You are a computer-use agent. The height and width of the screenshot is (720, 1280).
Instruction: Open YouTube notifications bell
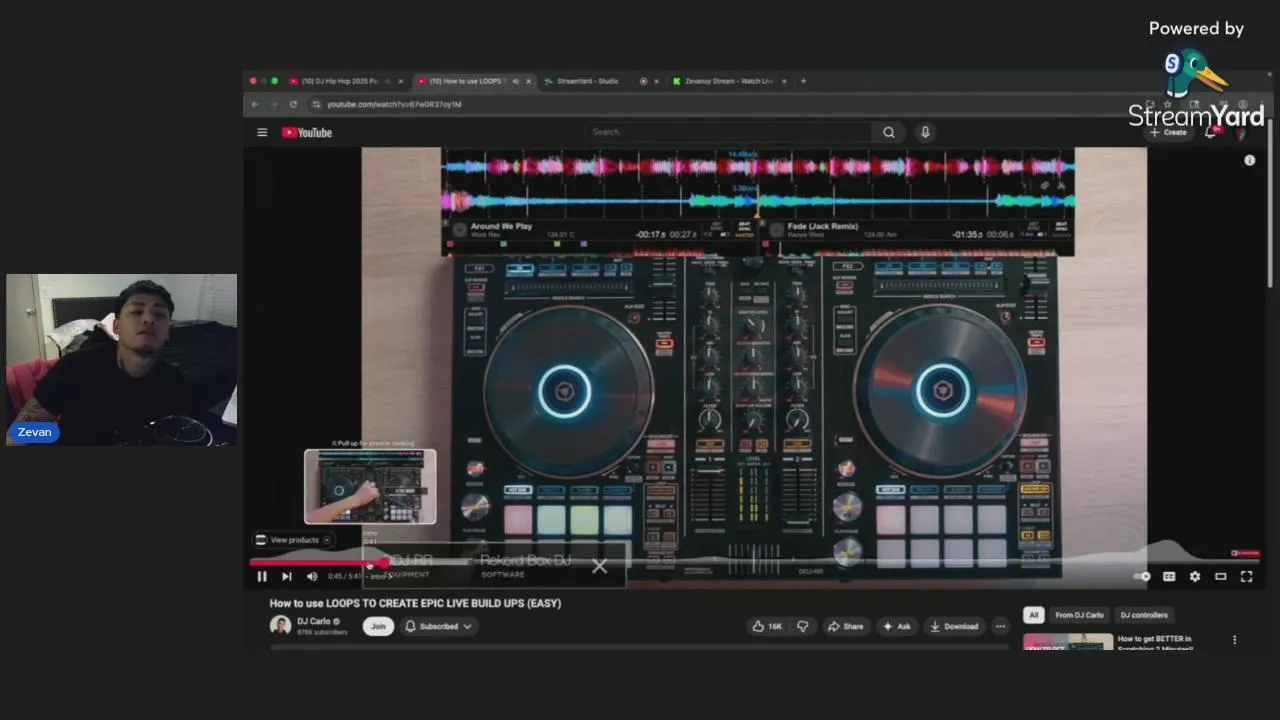pos(1211,132)
